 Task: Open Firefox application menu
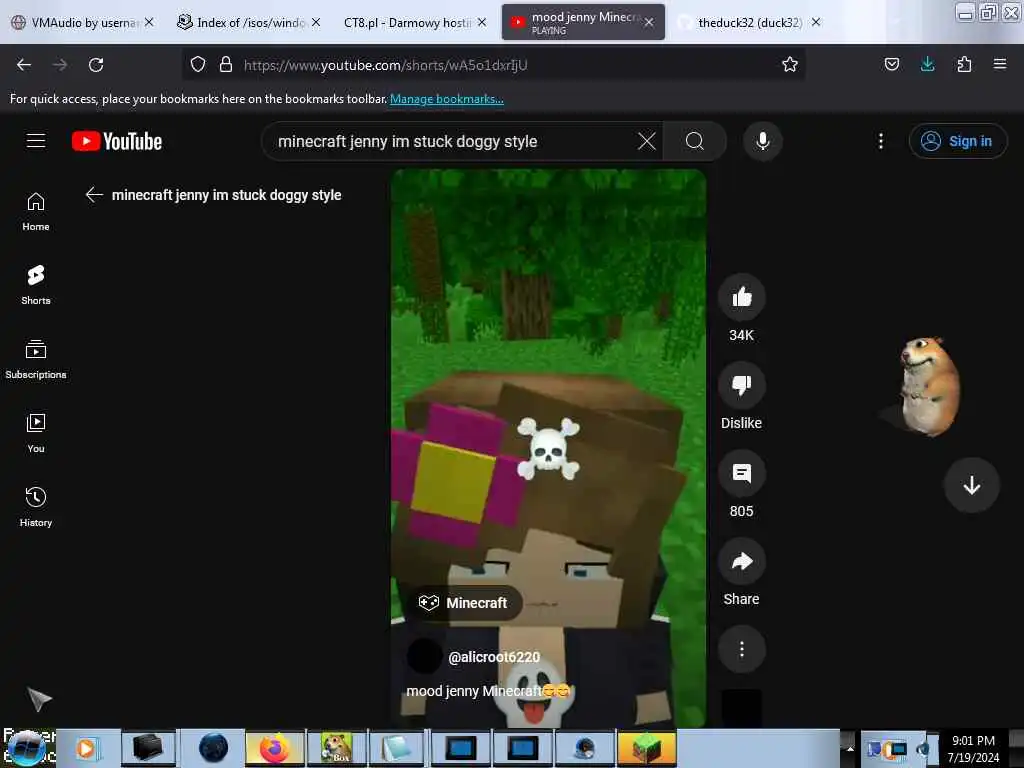[x=999, y=64]
